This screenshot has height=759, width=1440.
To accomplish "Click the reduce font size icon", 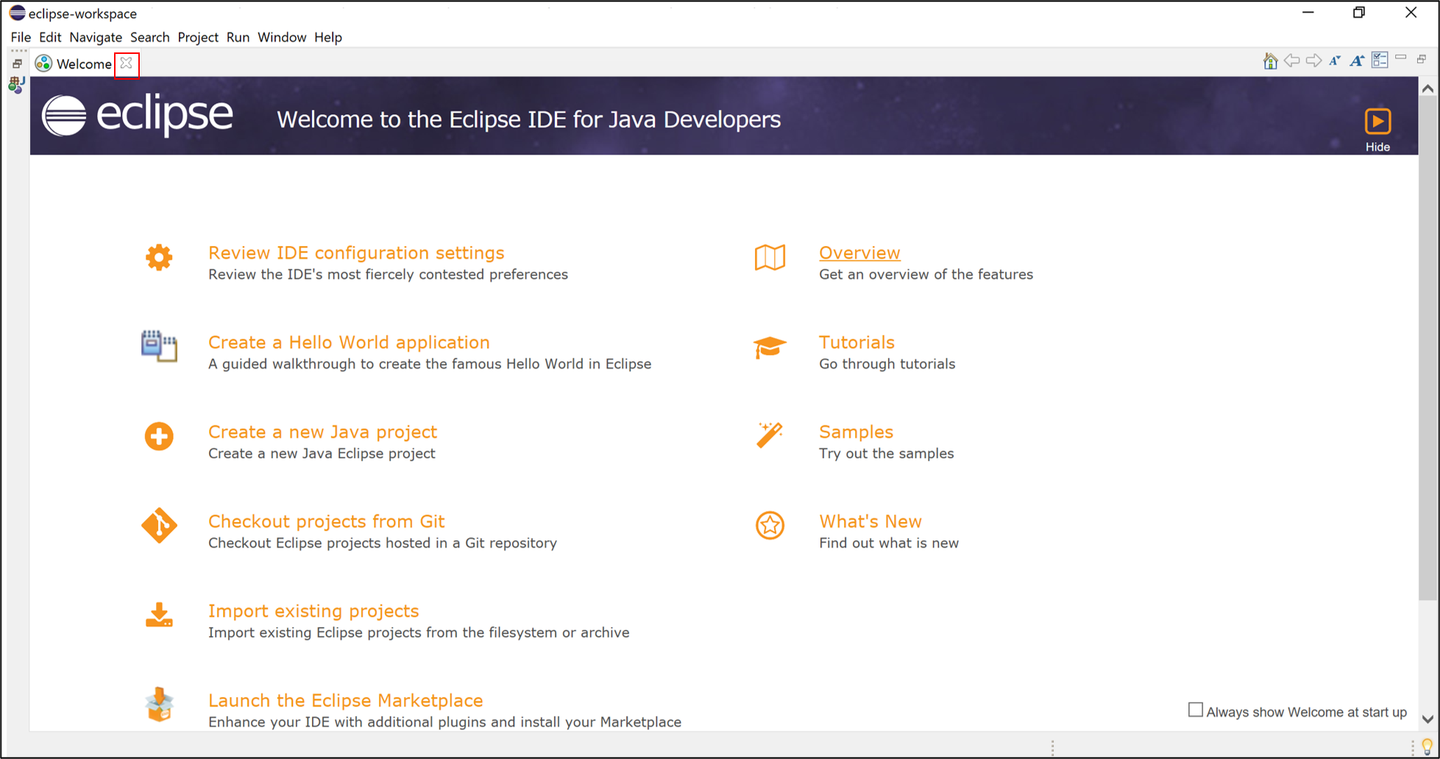I will pyautogui.click(x=1335, y=61).
